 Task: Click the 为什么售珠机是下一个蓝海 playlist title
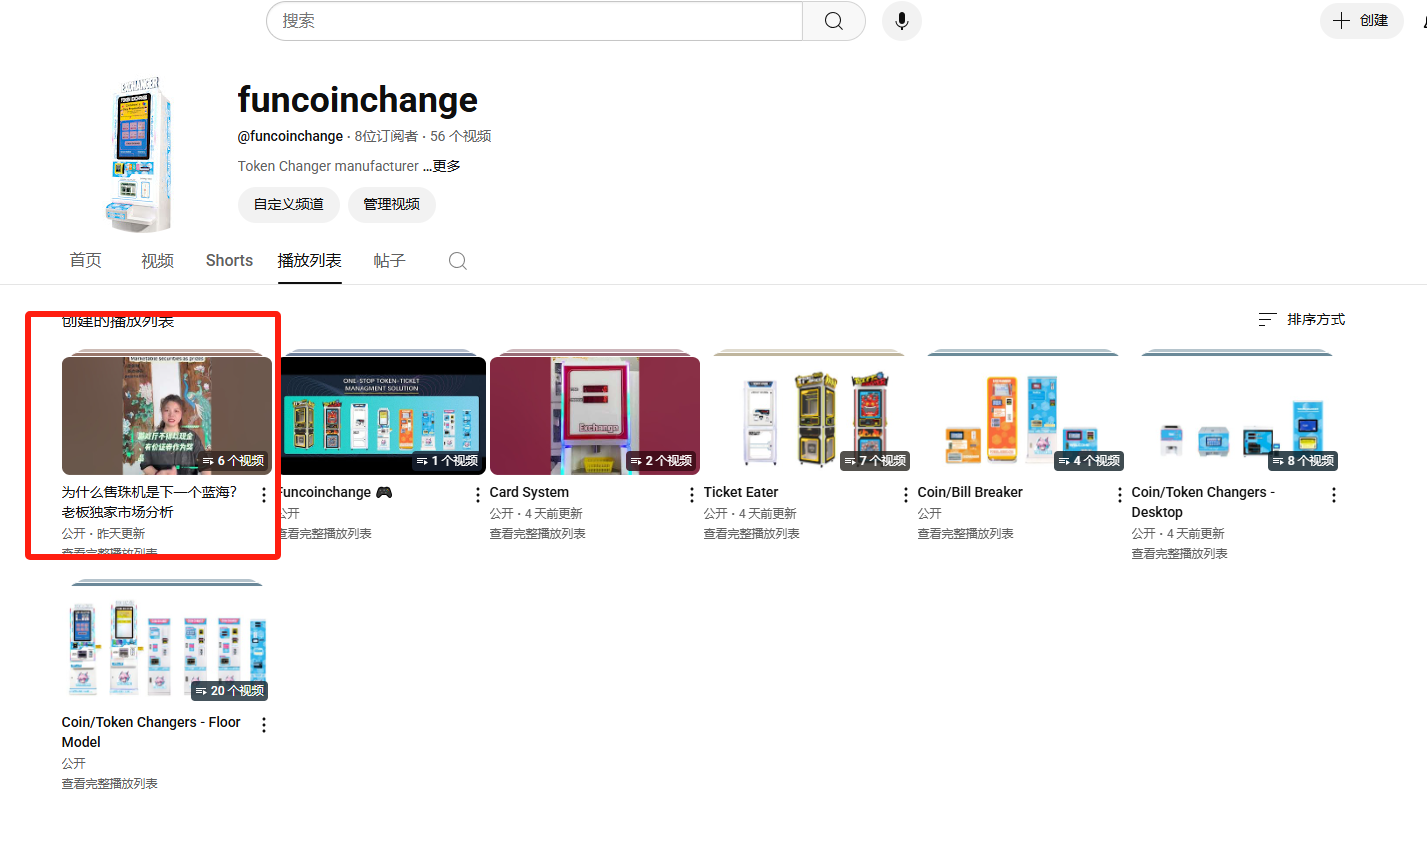click(150, 502)
